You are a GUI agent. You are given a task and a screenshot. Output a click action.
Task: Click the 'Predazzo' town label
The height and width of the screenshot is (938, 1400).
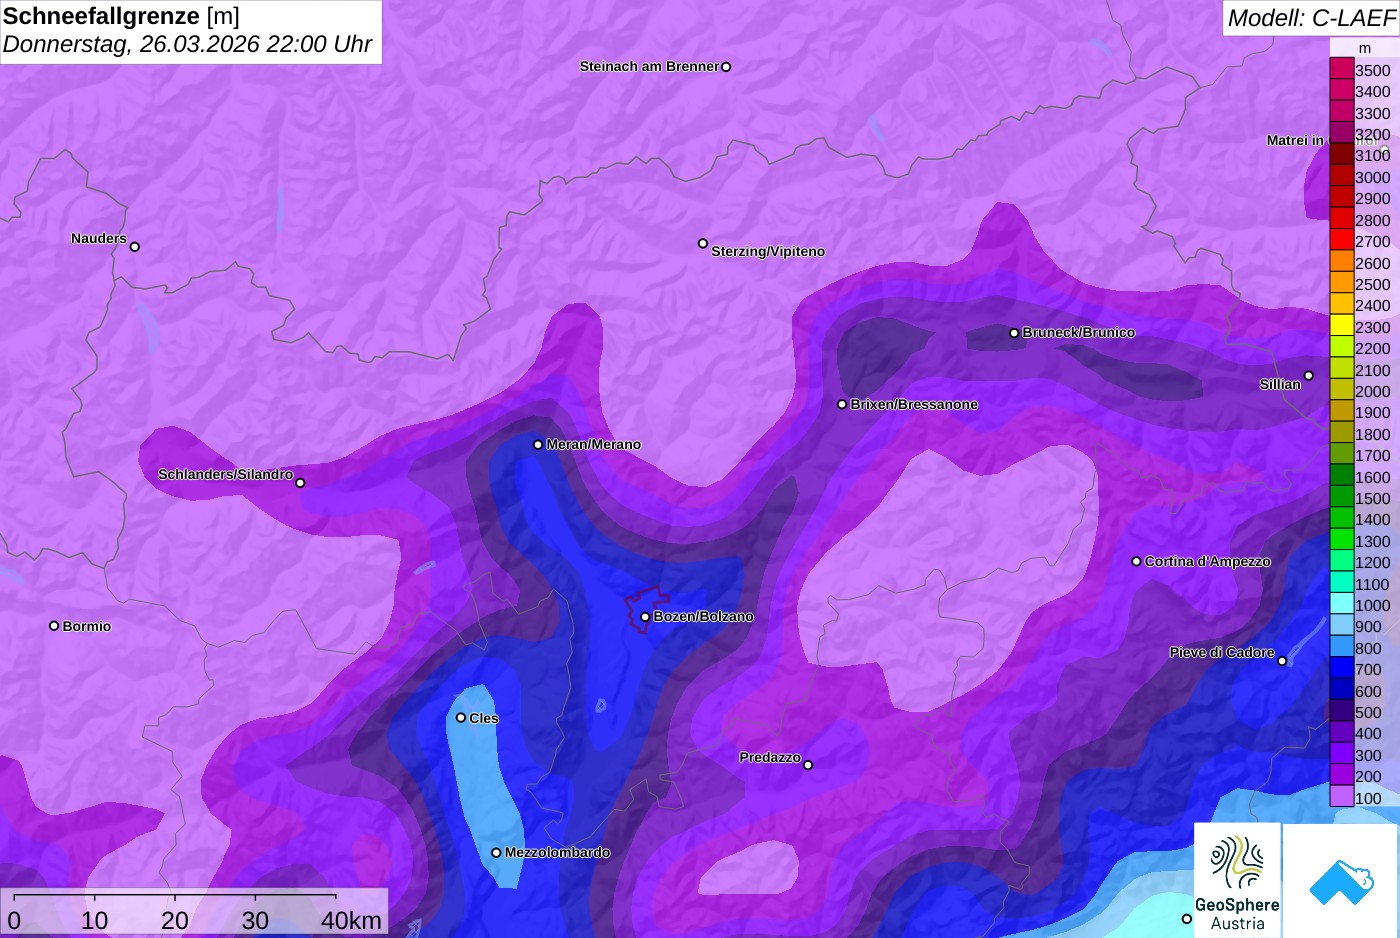tap(770, 757)
